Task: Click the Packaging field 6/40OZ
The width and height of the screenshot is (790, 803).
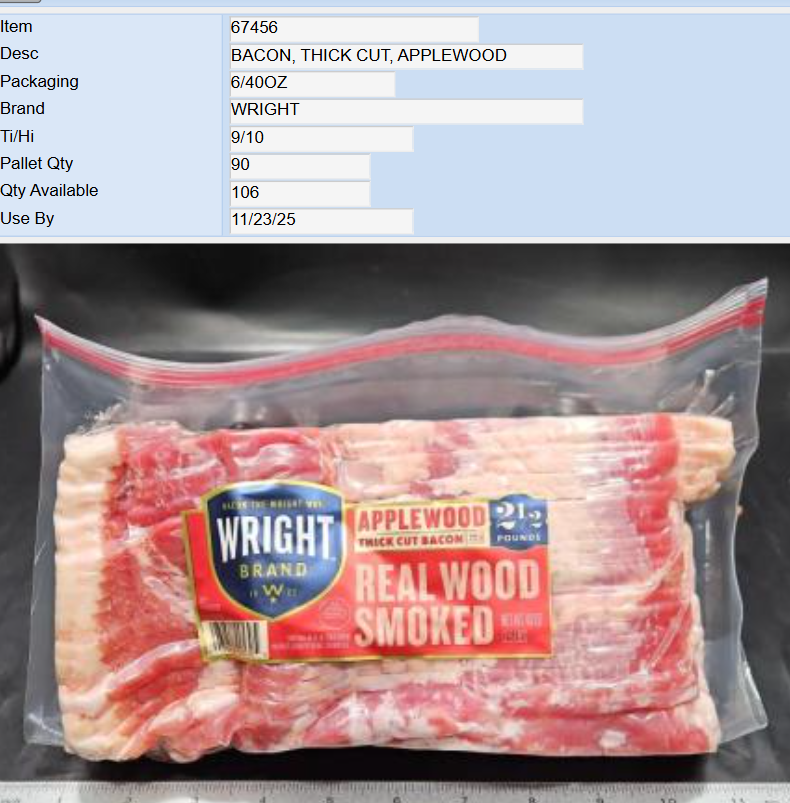Action: [312, 84]
